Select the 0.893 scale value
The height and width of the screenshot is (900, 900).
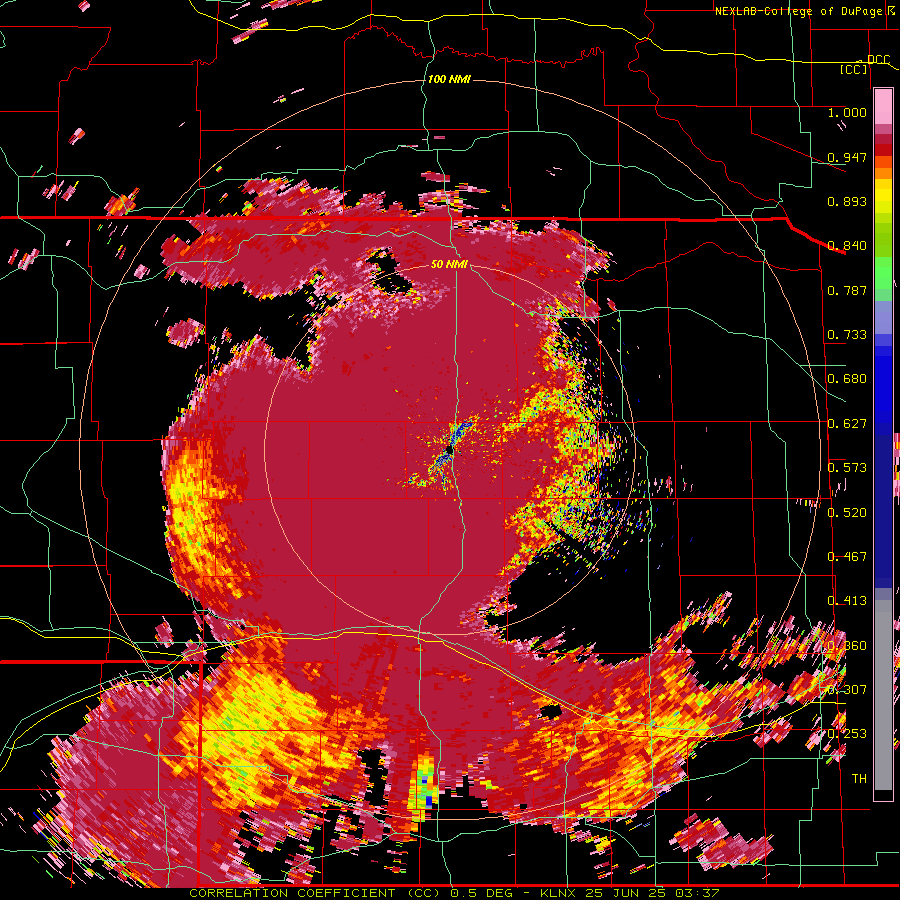(x=847, y=201)
